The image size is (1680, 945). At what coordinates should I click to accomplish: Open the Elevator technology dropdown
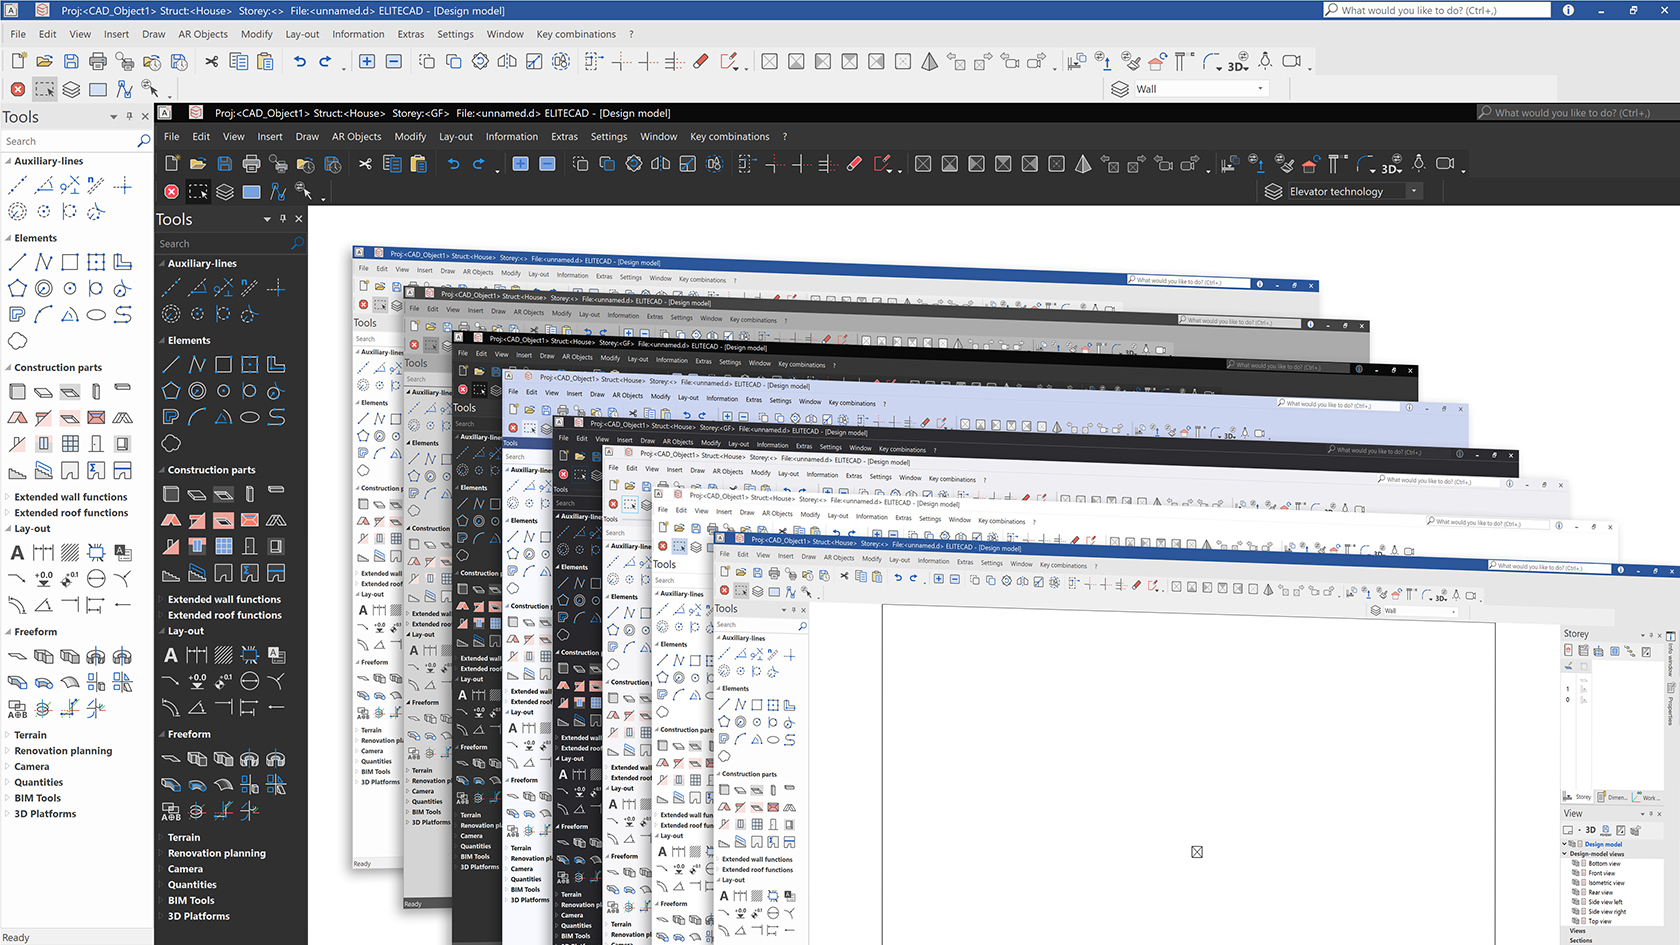(x=1414, y=191)
